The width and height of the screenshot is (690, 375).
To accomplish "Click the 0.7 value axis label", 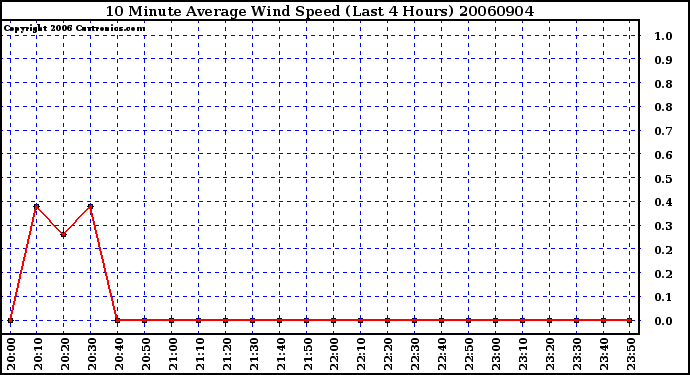I will 664,131.
